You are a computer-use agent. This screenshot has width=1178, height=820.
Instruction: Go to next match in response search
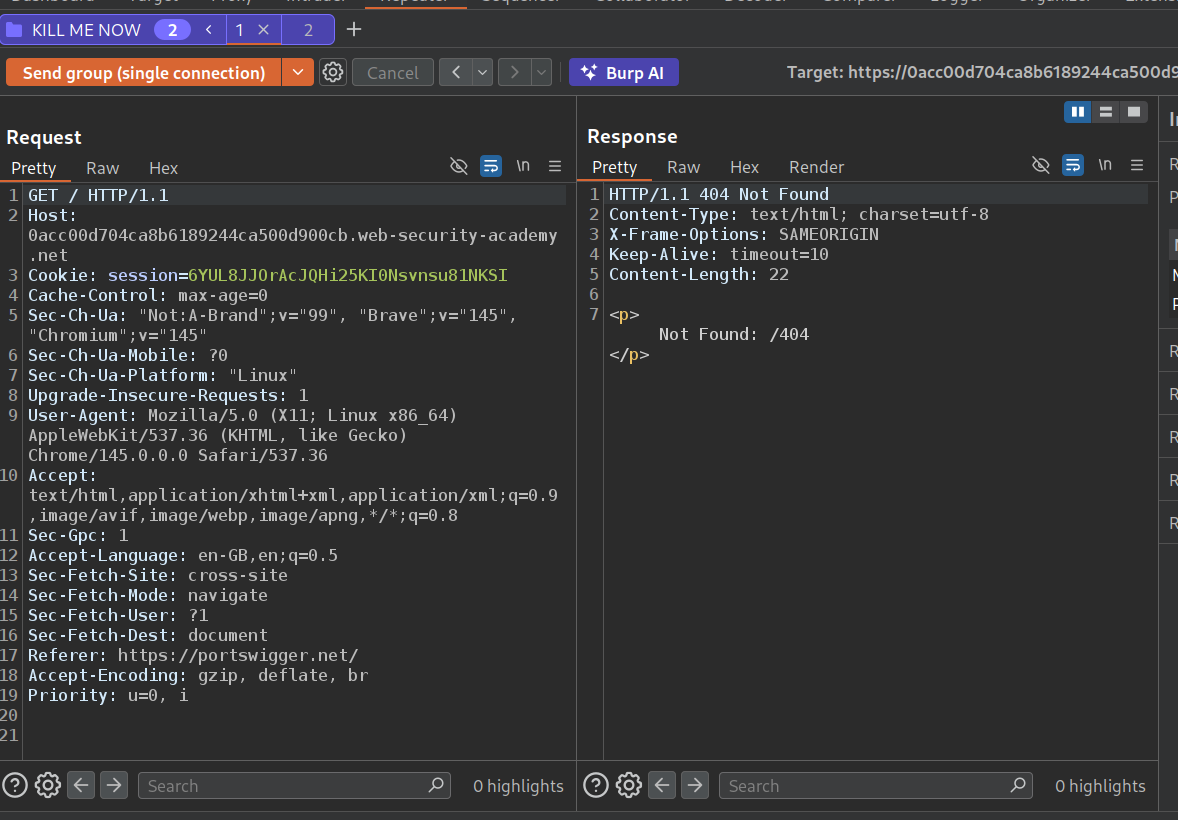(x=695, y=785)
